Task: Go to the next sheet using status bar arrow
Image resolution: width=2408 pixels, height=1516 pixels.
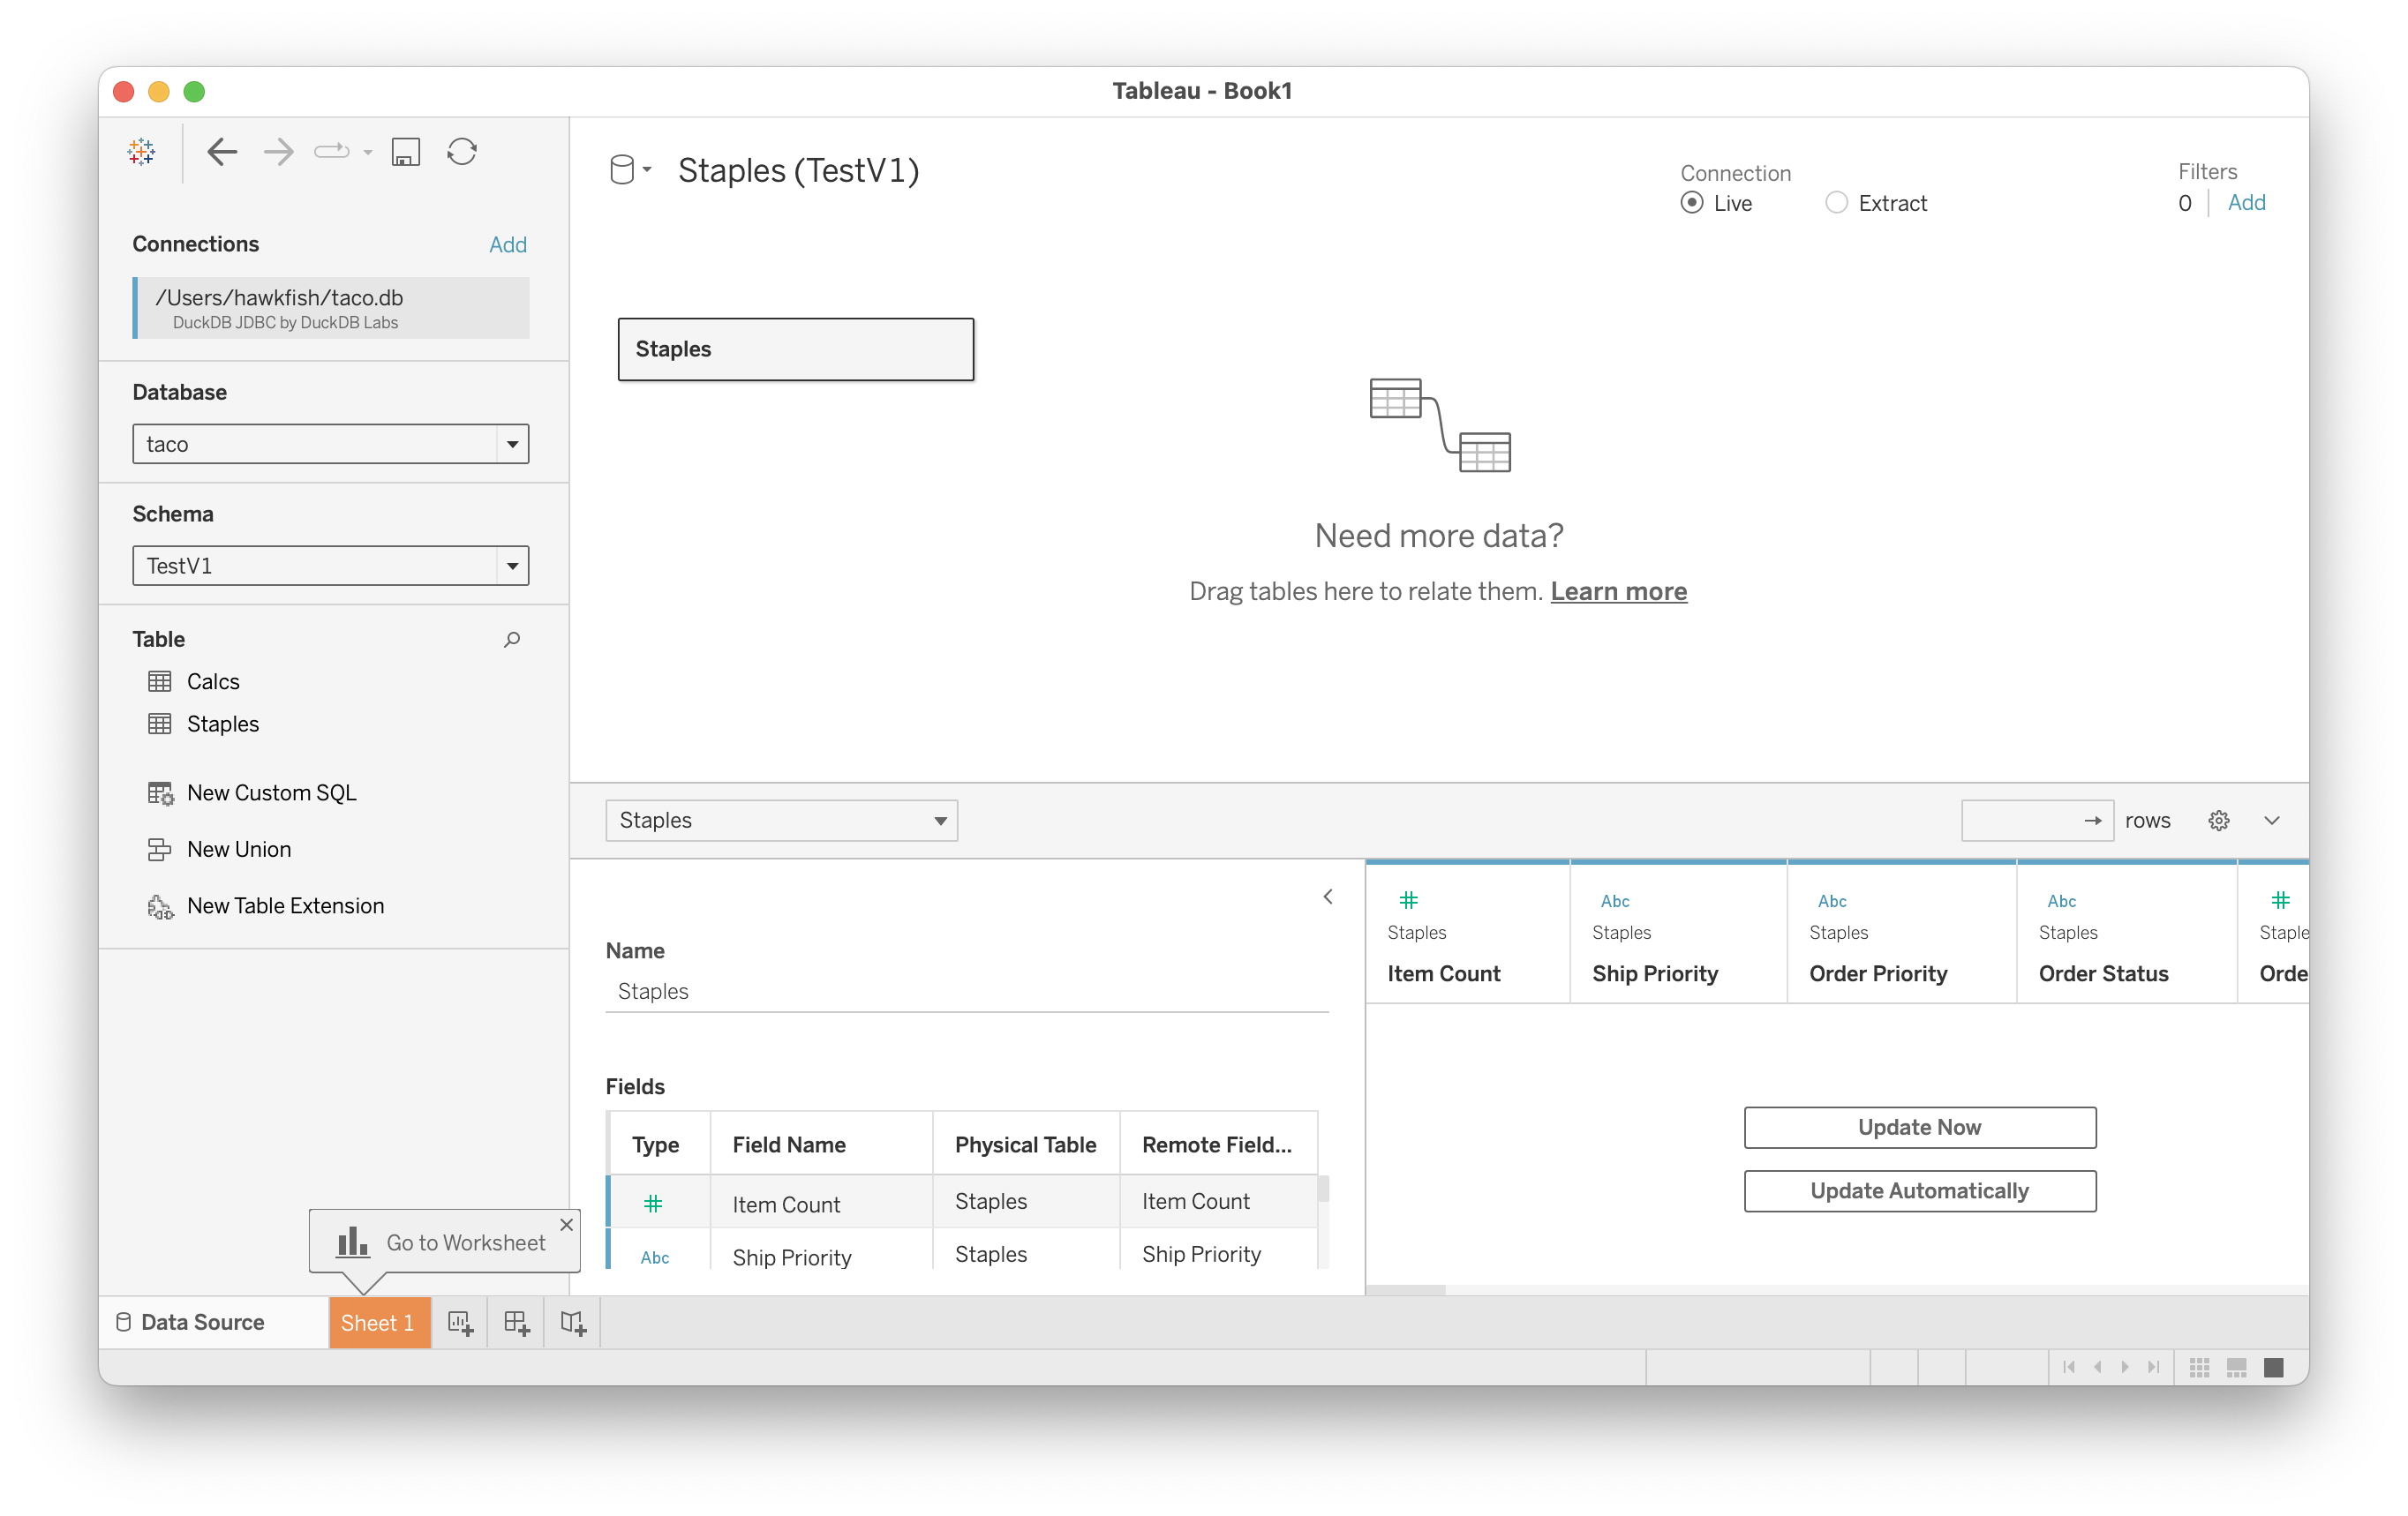Action: pos(2125,1366)
